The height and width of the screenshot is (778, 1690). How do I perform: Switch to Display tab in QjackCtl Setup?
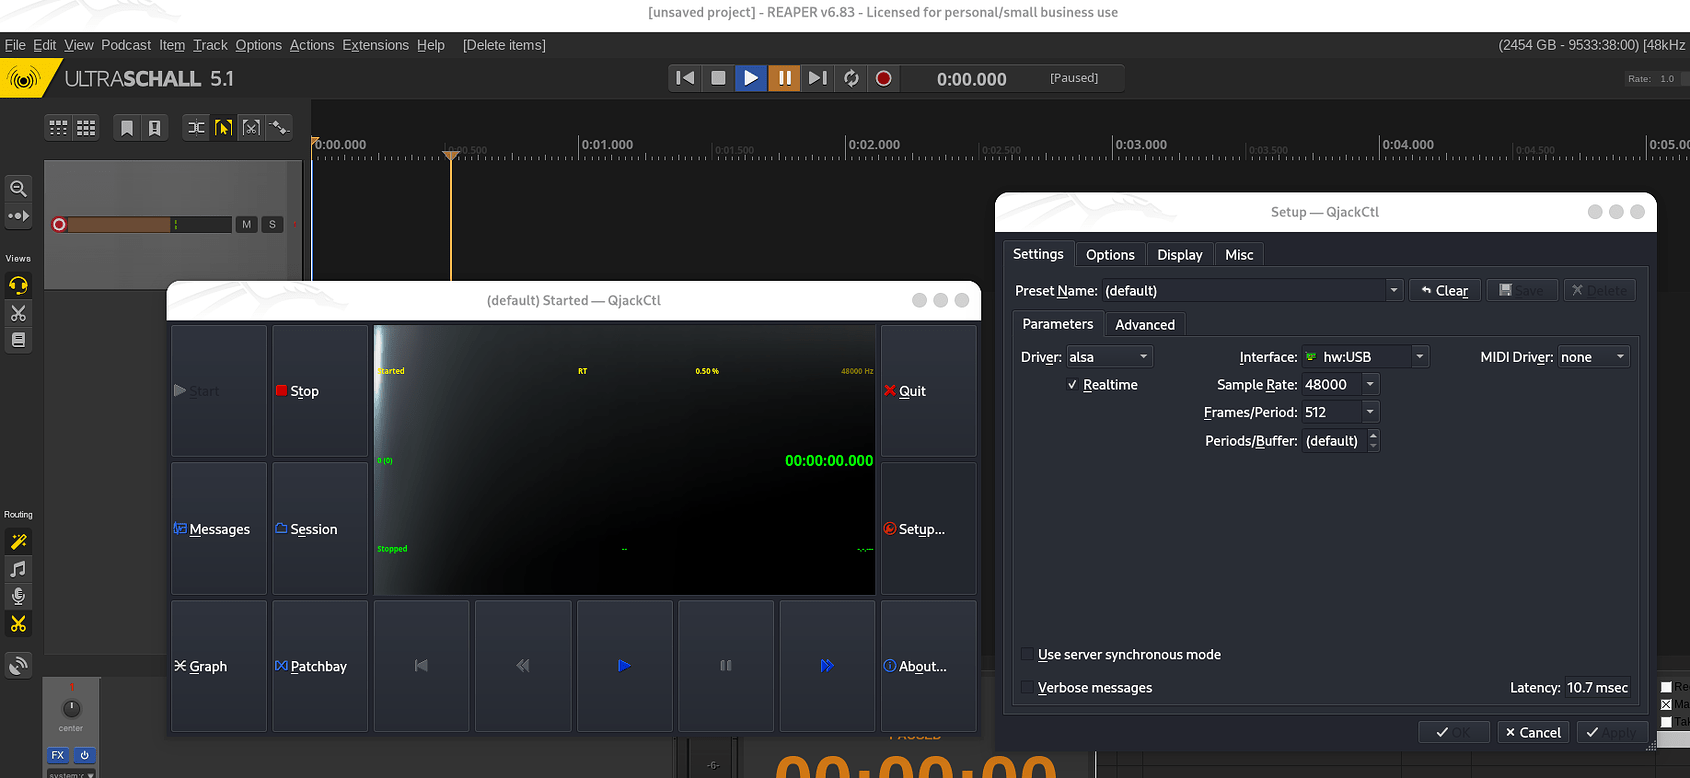coord(1180,255)
